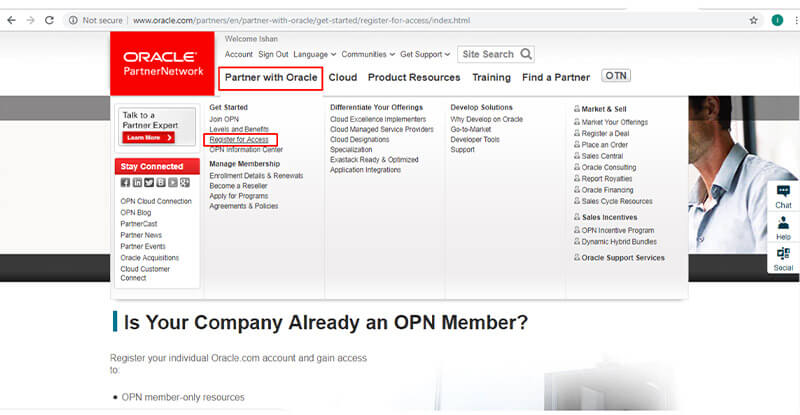Viewport: 800px width, 415px height.
Task: Open Specialization link
Action: point(351,150)
